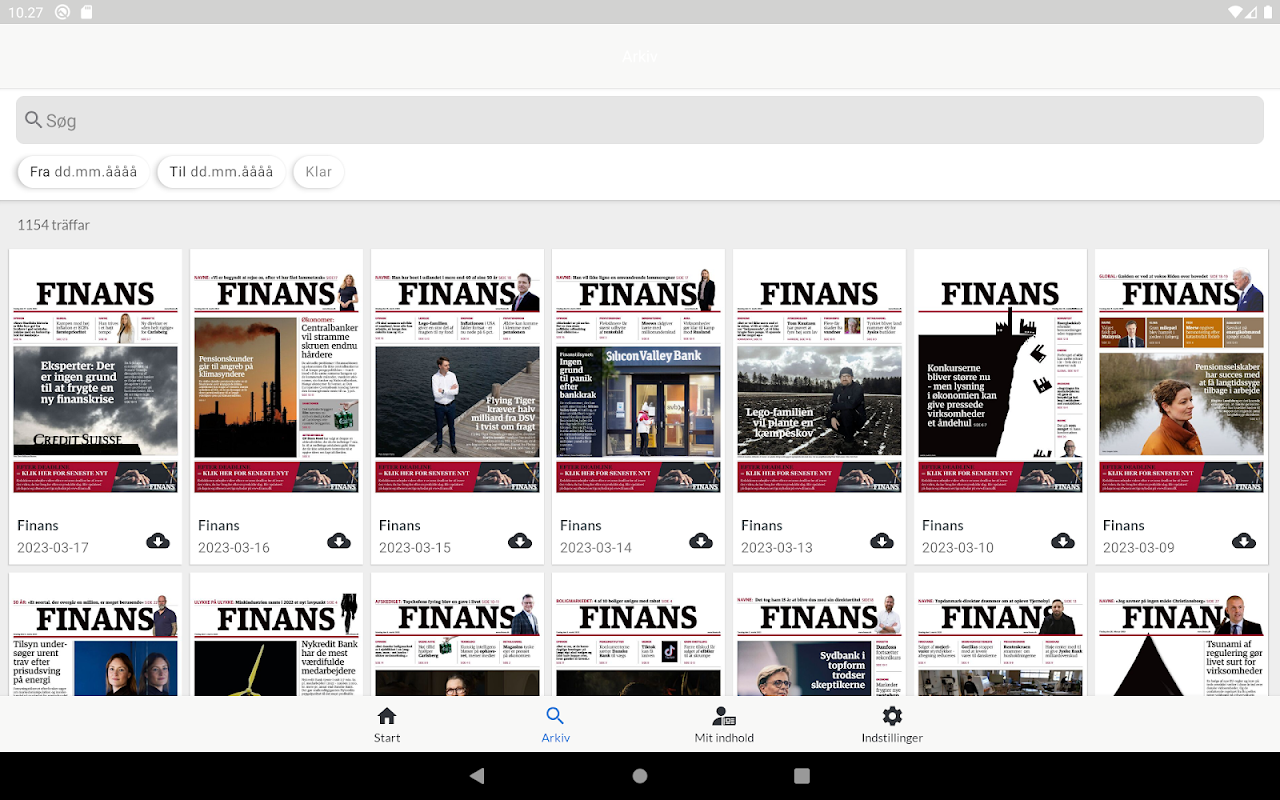Click the Arkiv title in the header
The height and width of the screenshot is (800, 1280).
click(640, 56)
